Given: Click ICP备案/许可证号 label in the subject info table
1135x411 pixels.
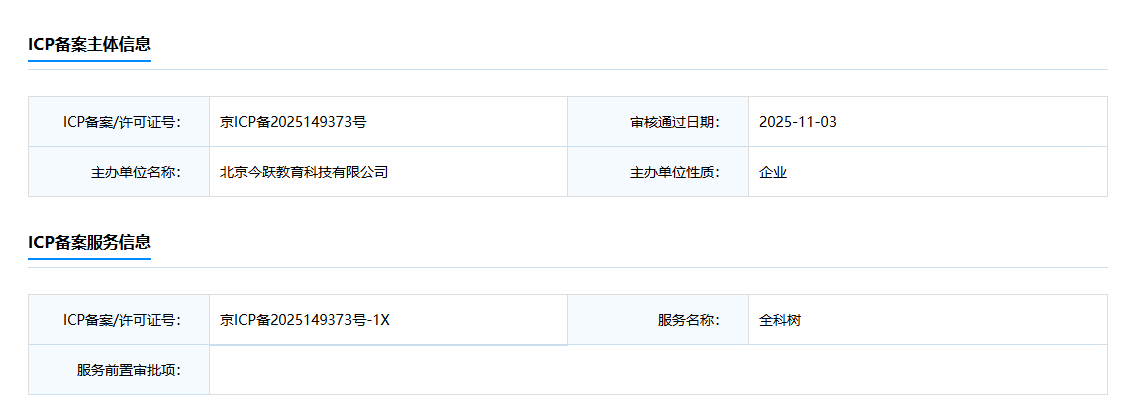Looking at the screenshot, I should click(x=121, y=122).
